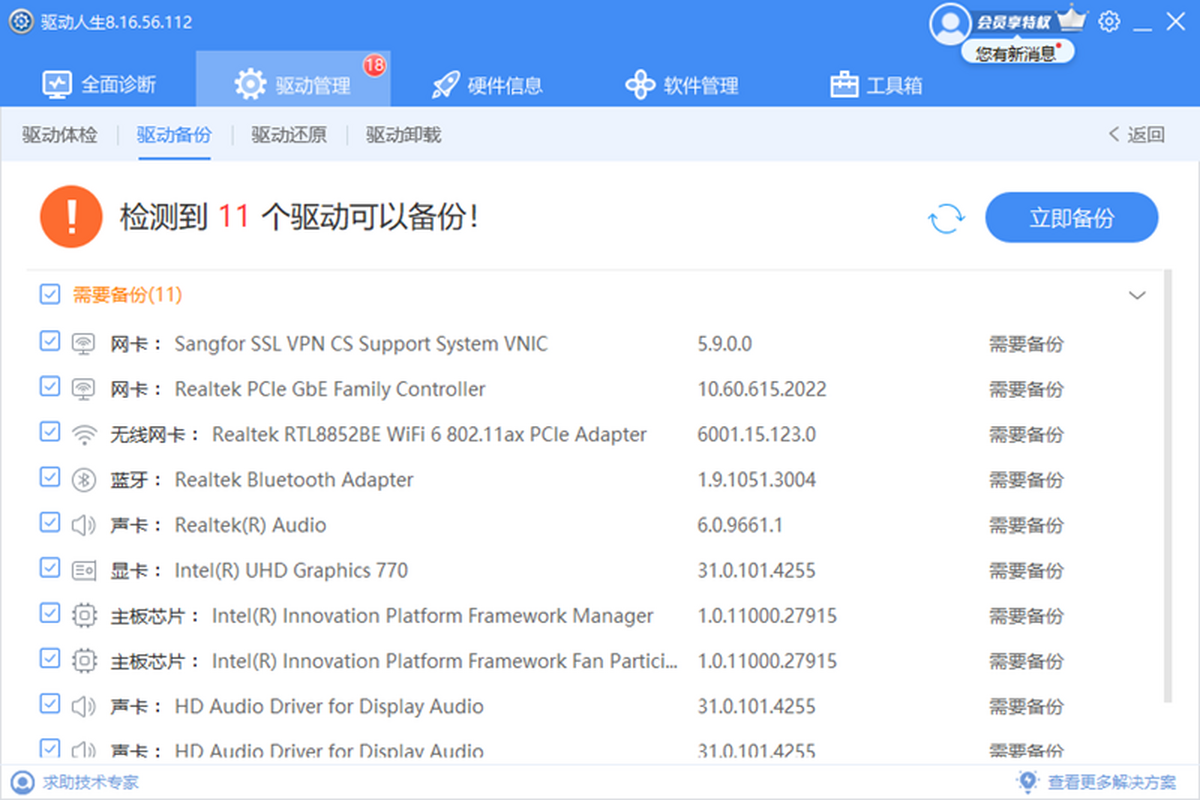Click the user profile avatar icon
This screenshot has height=800, width=1200.
948,23
